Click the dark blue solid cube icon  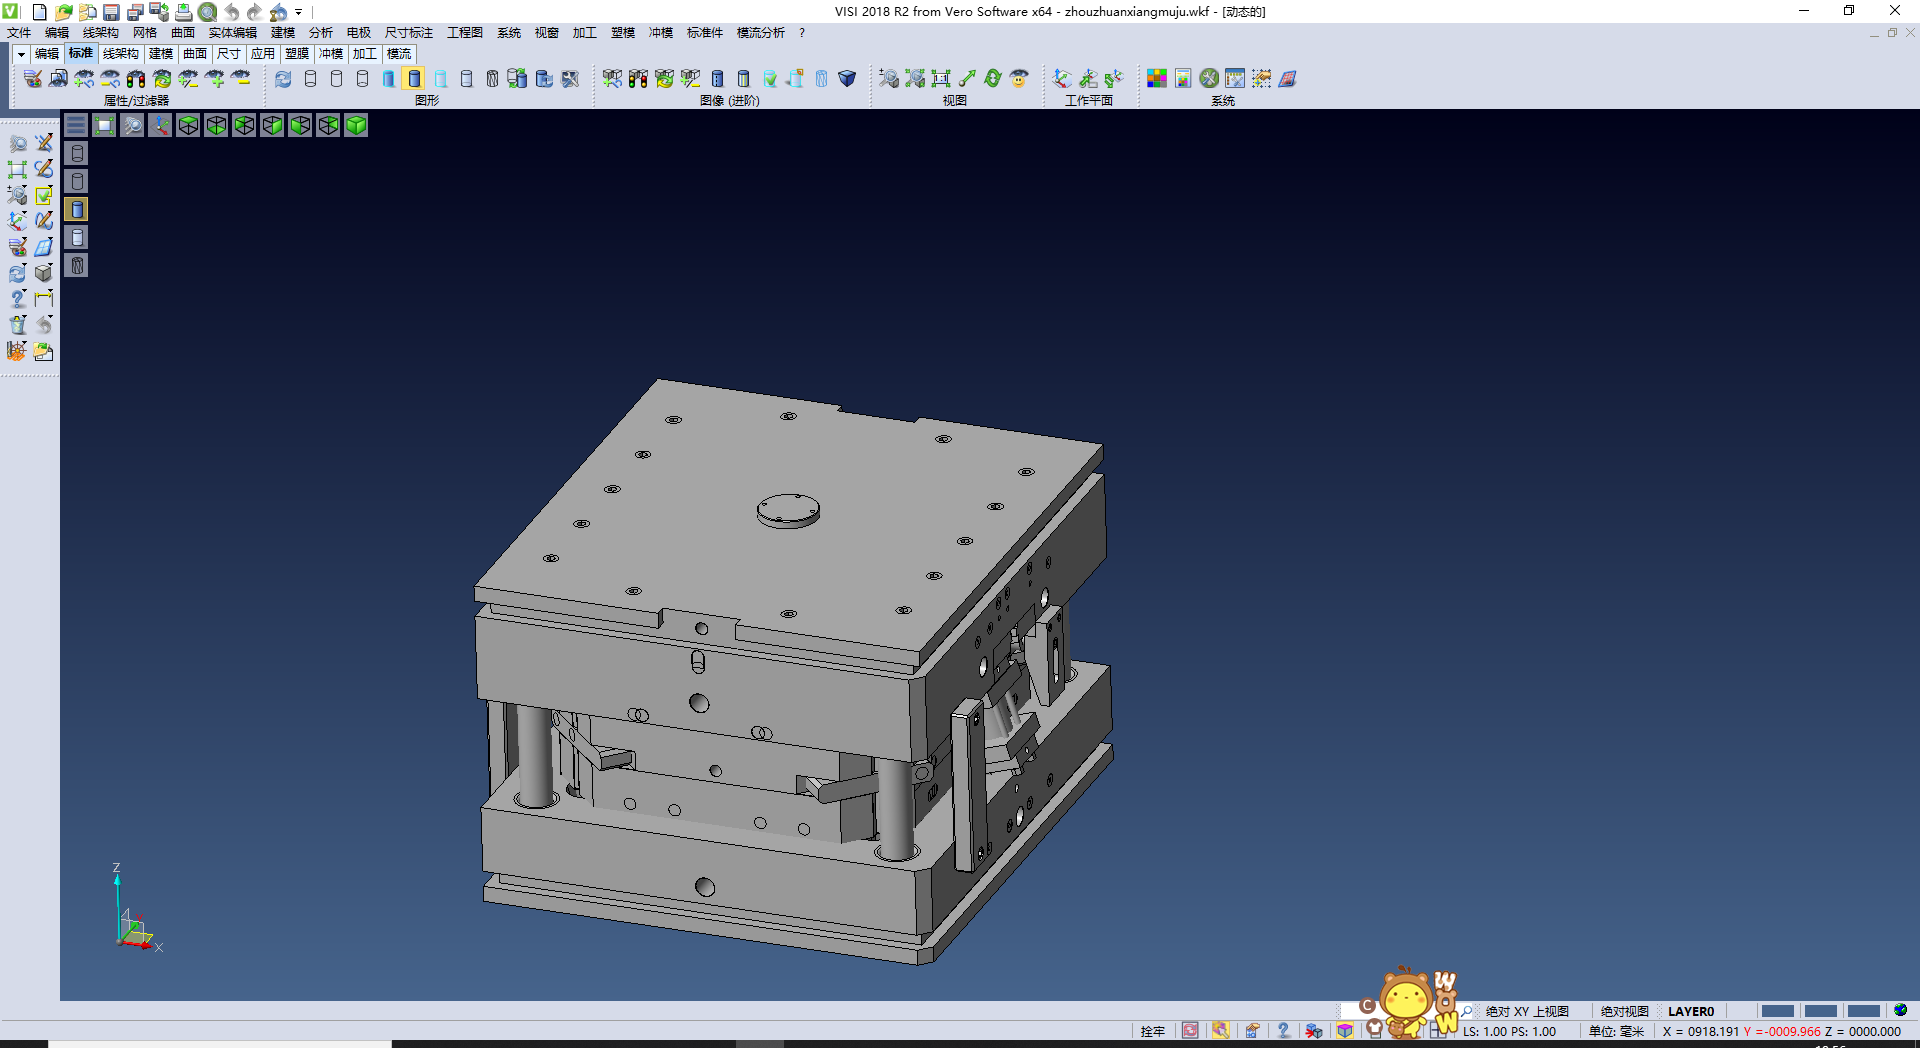[847, 78]
